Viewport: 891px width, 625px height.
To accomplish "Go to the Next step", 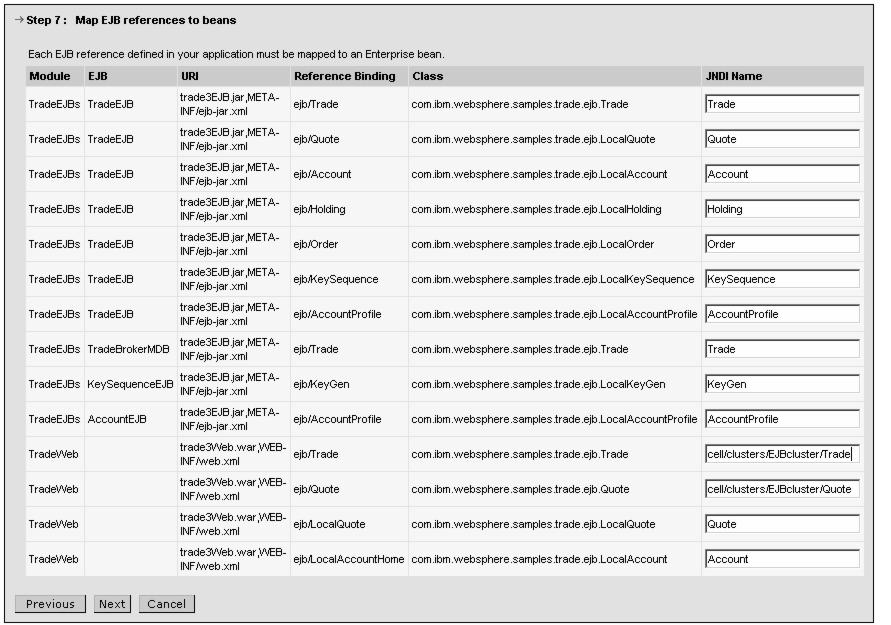I will click(112, 603).
